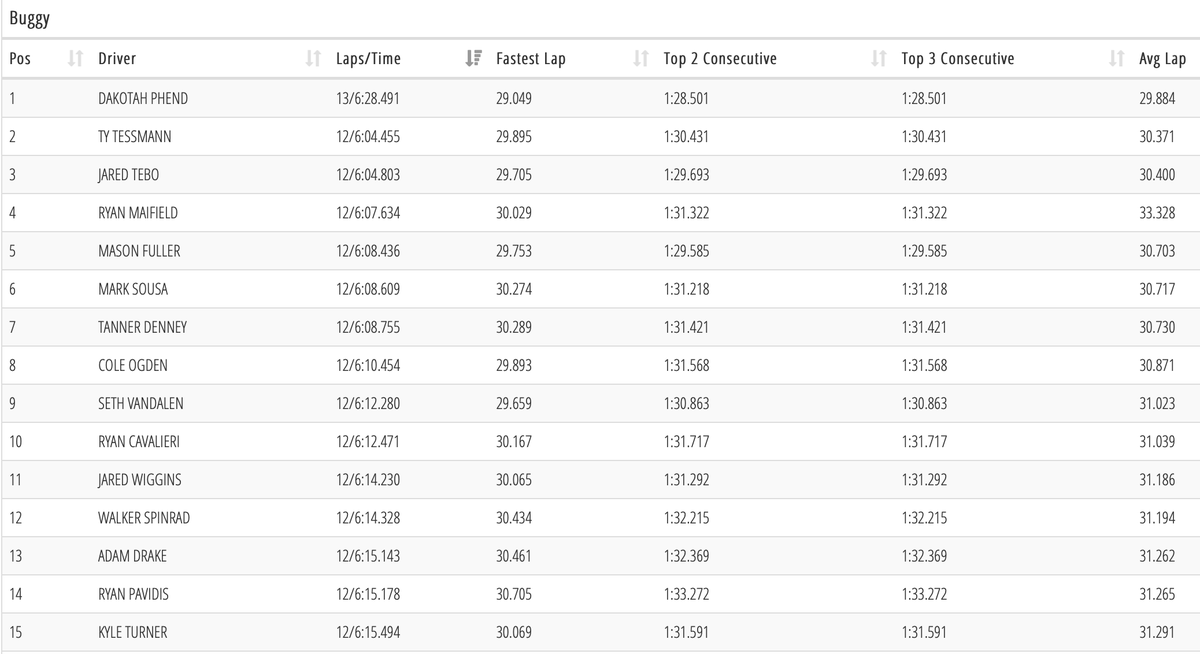Click sort icon for Top 3 Consecutive
The image size is (1200, 654).
1117,59
